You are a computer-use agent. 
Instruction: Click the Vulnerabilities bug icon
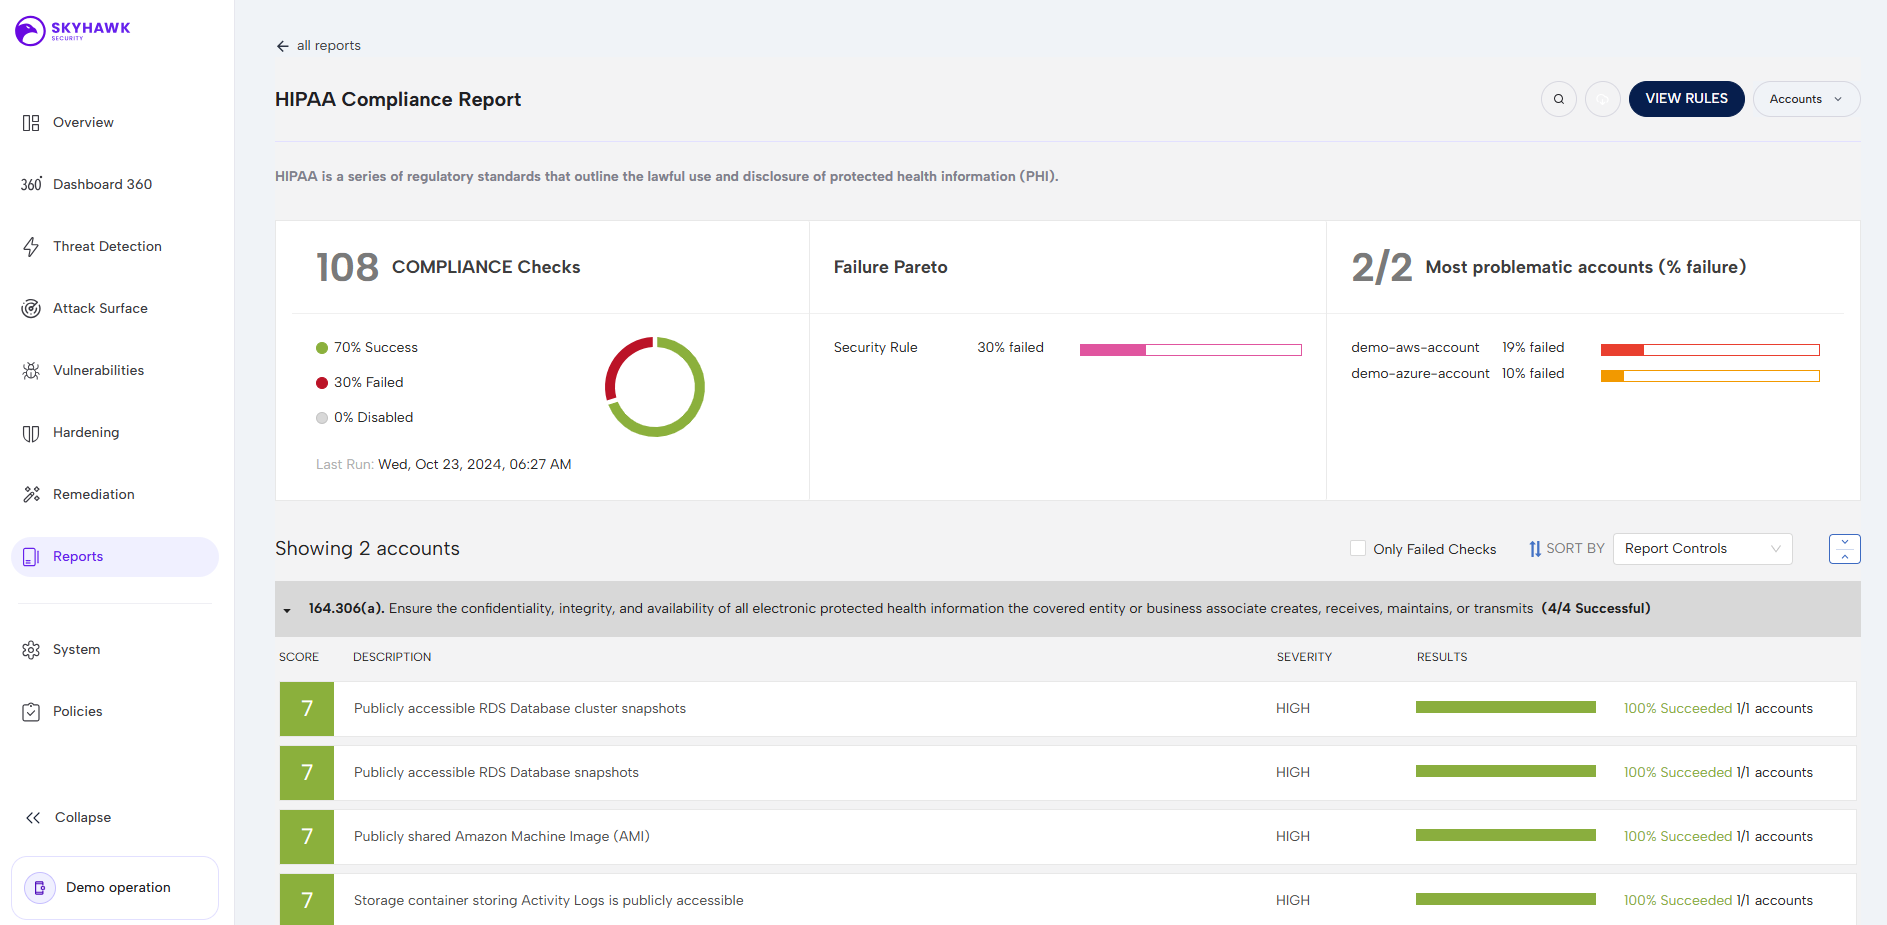click(x=31, y=371)
